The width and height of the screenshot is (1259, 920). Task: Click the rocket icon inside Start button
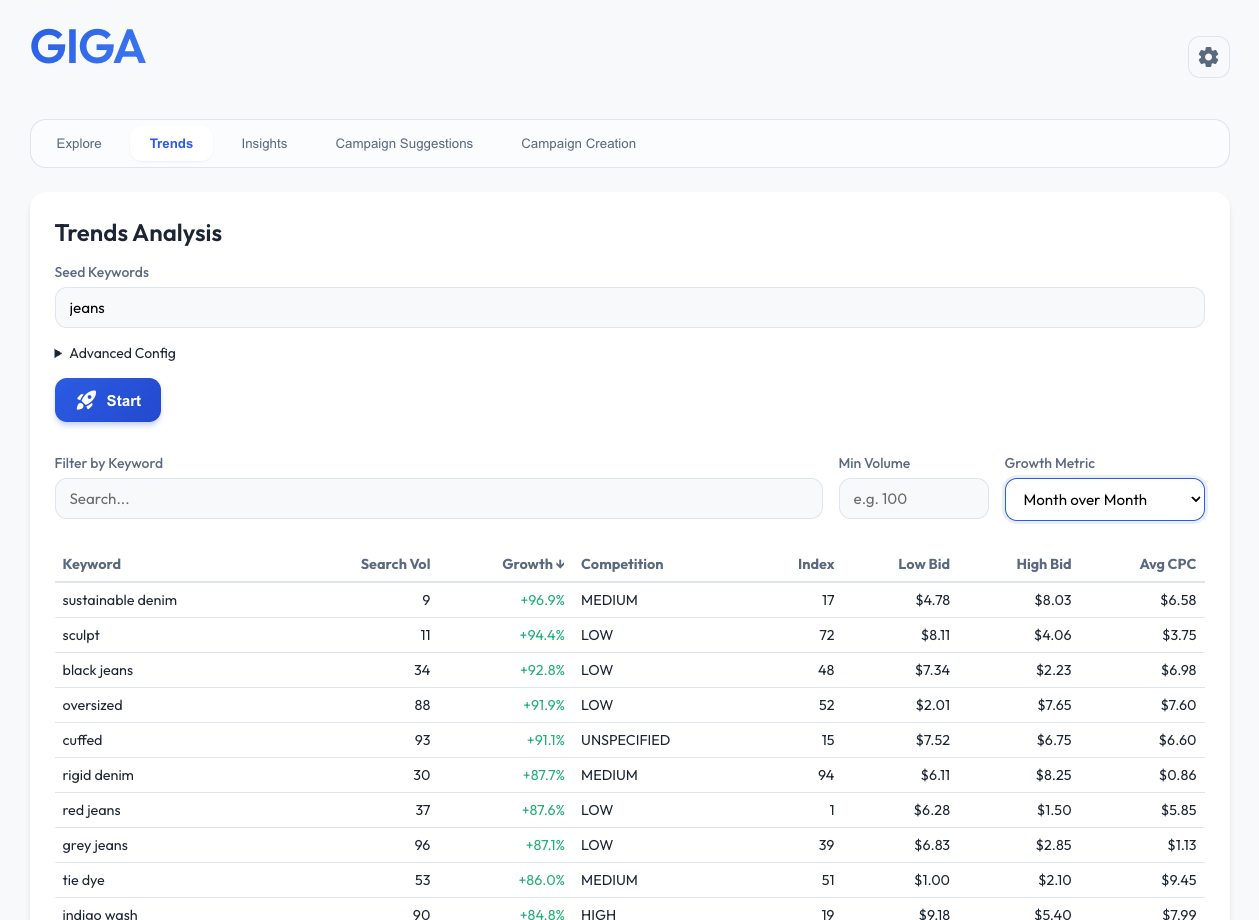point(85,400)
